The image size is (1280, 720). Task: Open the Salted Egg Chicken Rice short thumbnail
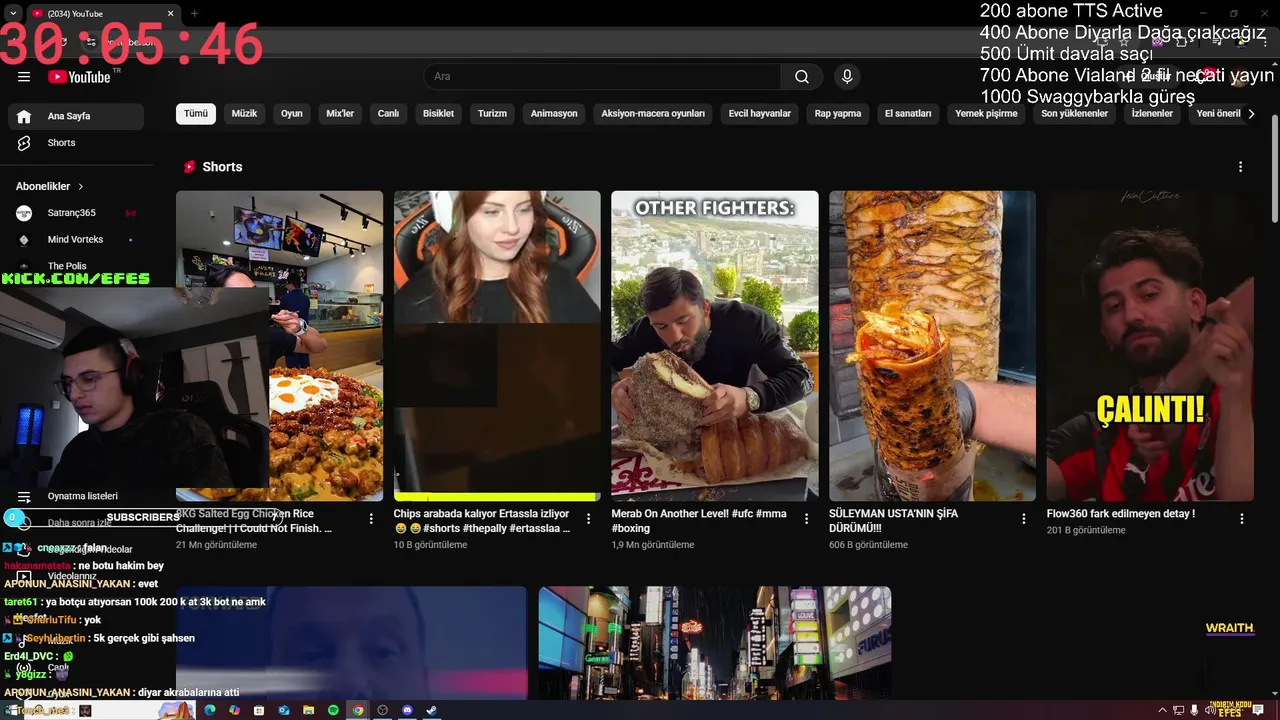(x=279, y=346)
